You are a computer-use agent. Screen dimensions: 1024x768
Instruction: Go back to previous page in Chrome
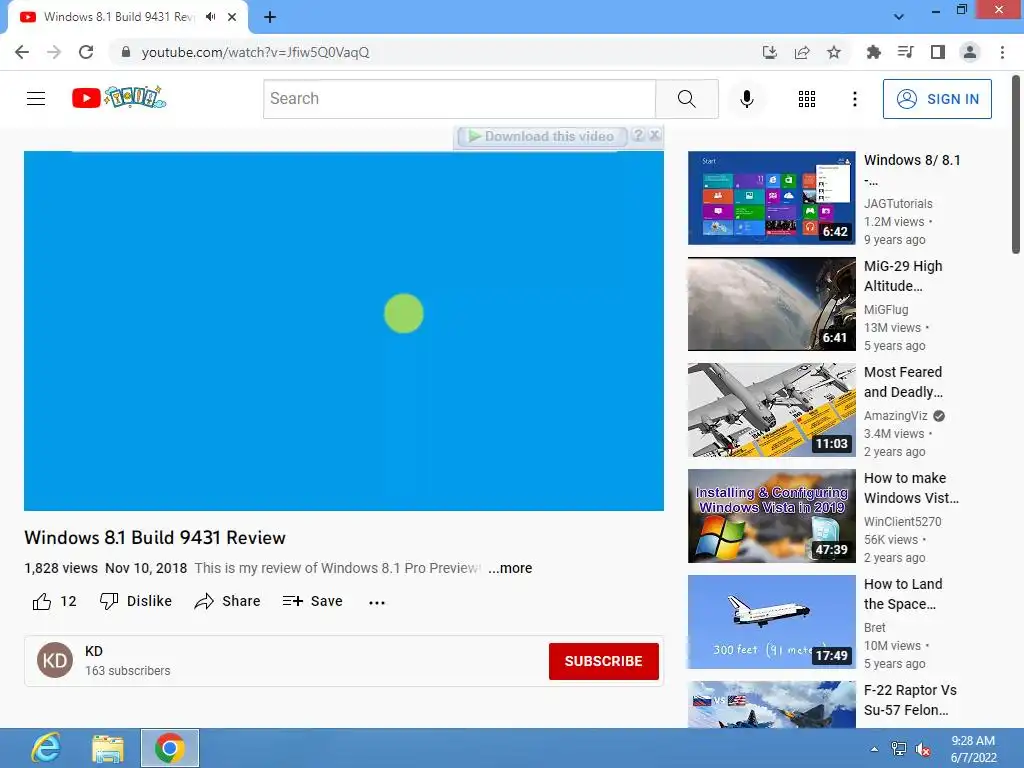pyautogui.click(x=22, y=52)
